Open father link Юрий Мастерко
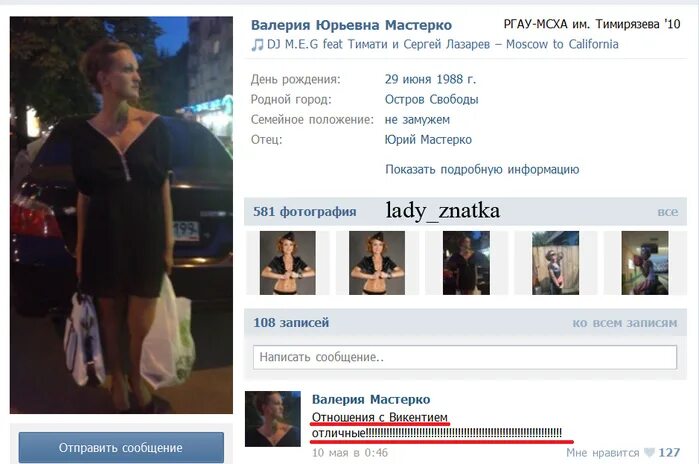Image resolution: width=699 pixels, height=464 pixels. (428, 140)
